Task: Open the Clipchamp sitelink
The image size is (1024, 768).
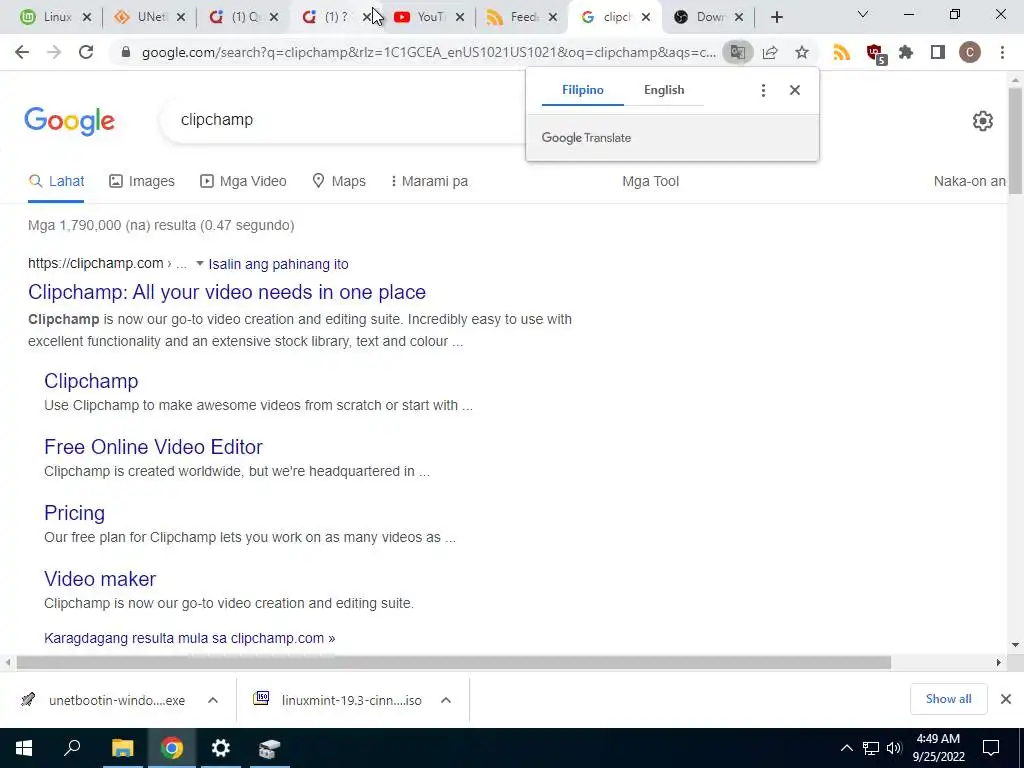Action: [91, 381]
